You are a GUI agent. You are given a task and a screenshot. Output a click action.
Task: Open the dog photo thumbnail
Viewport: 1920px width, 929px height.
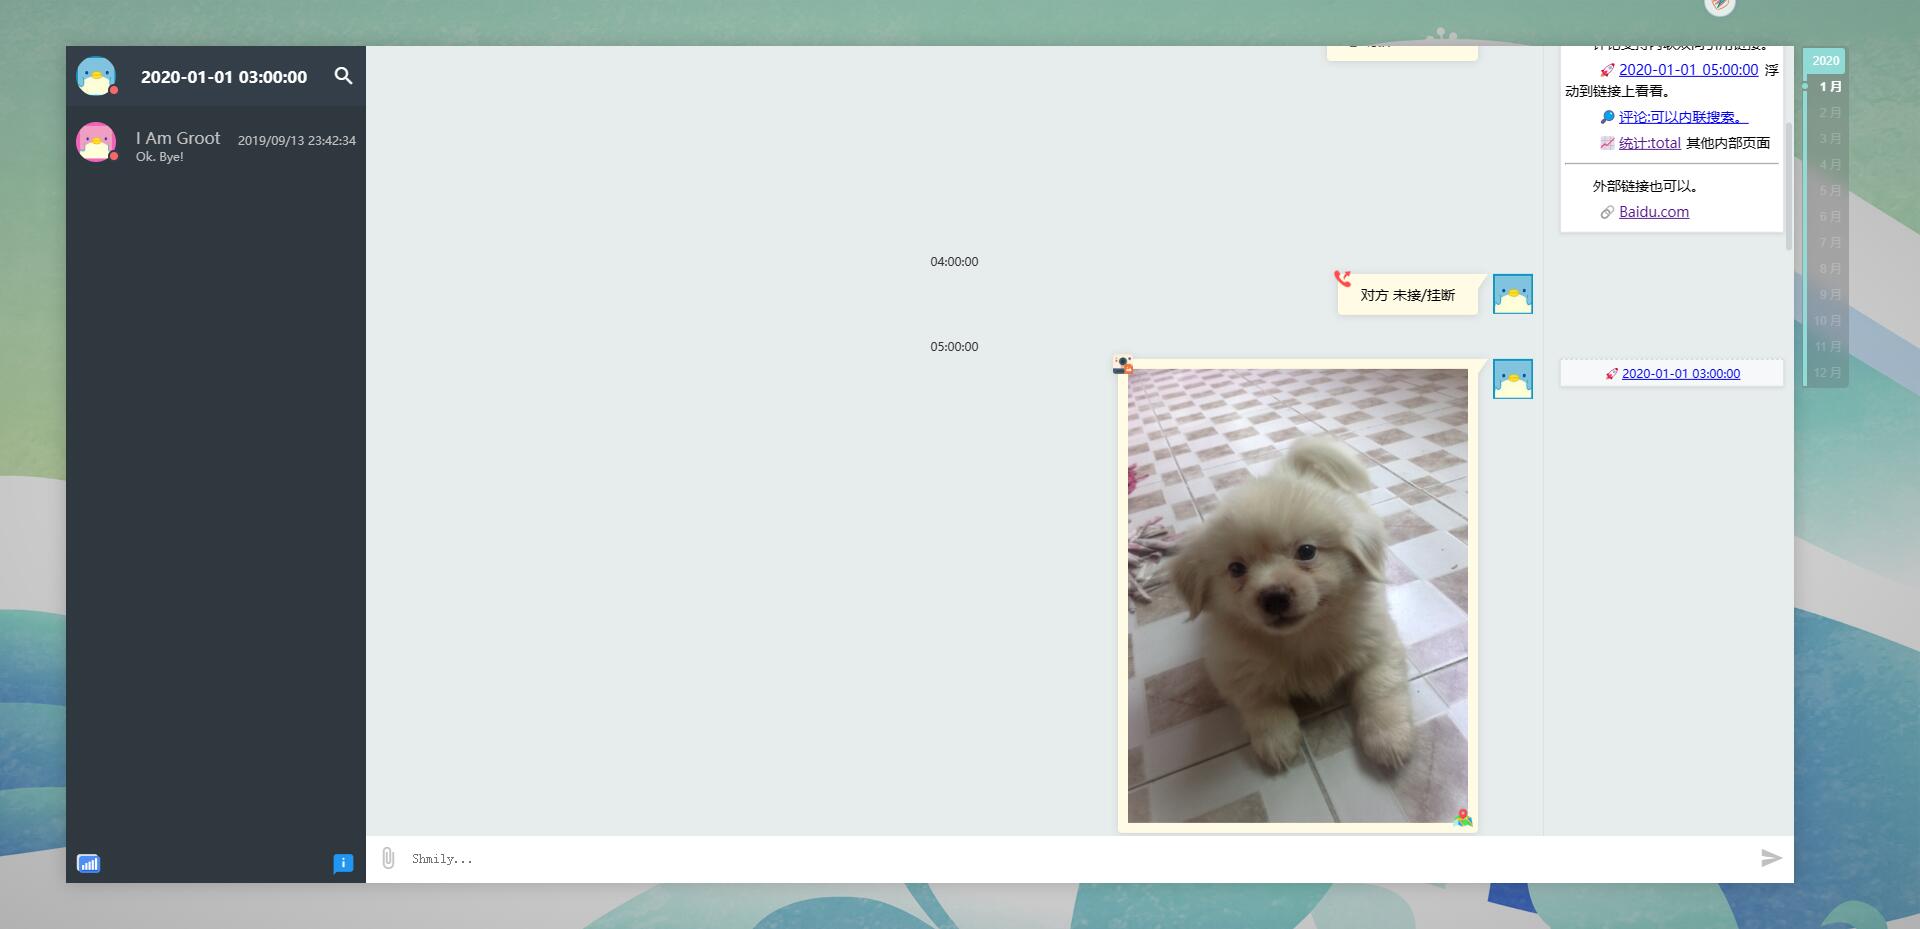coord(1297,595)
